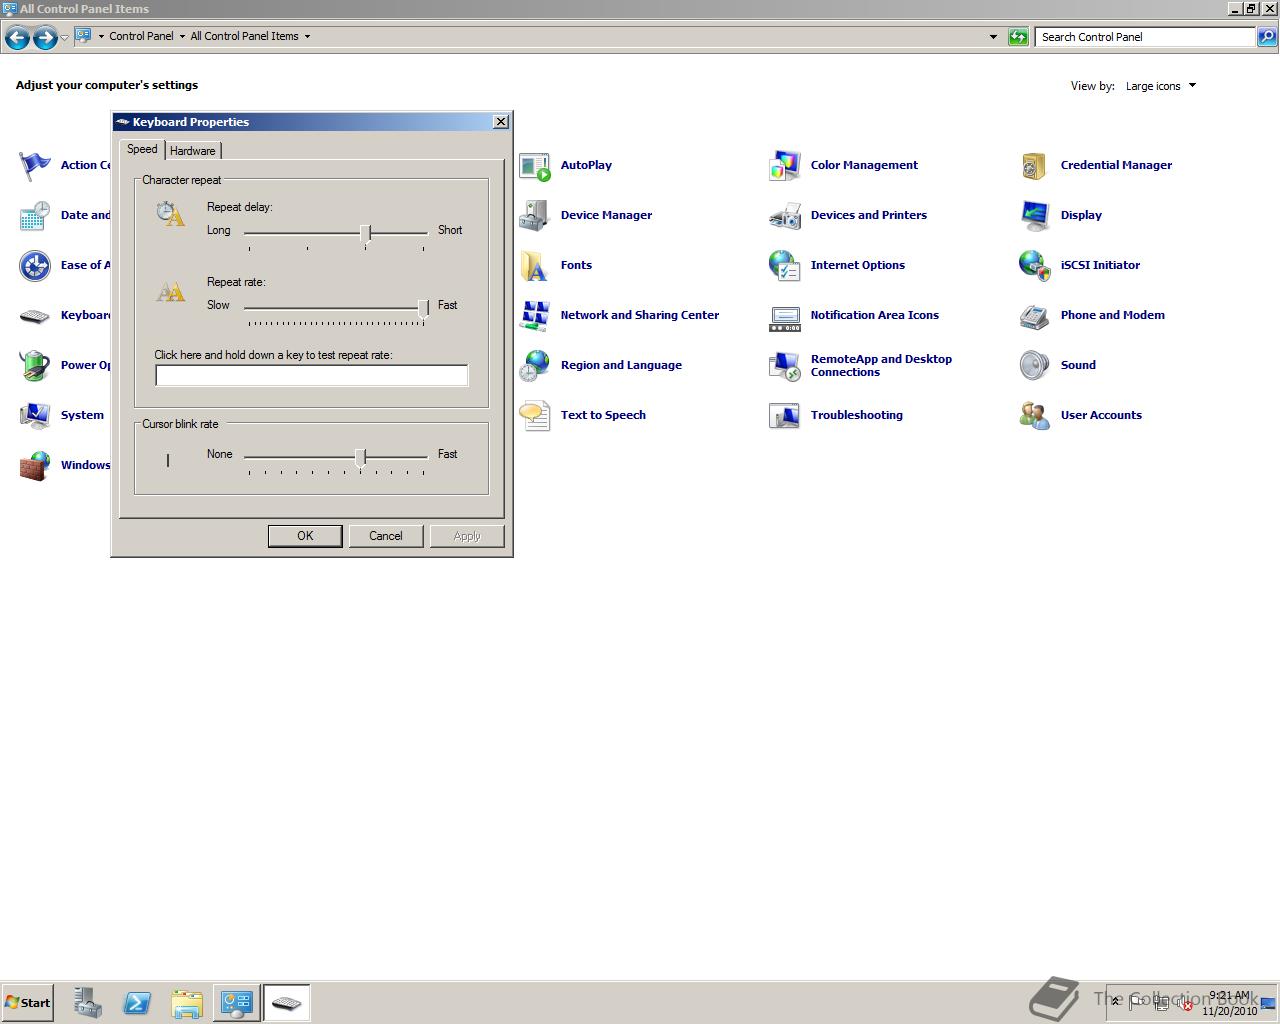Image resolution: width=1280 pixels, height=1024 pixels.
Task: Launch PowerShell from taskbar
Action: tap(137, 1003)
